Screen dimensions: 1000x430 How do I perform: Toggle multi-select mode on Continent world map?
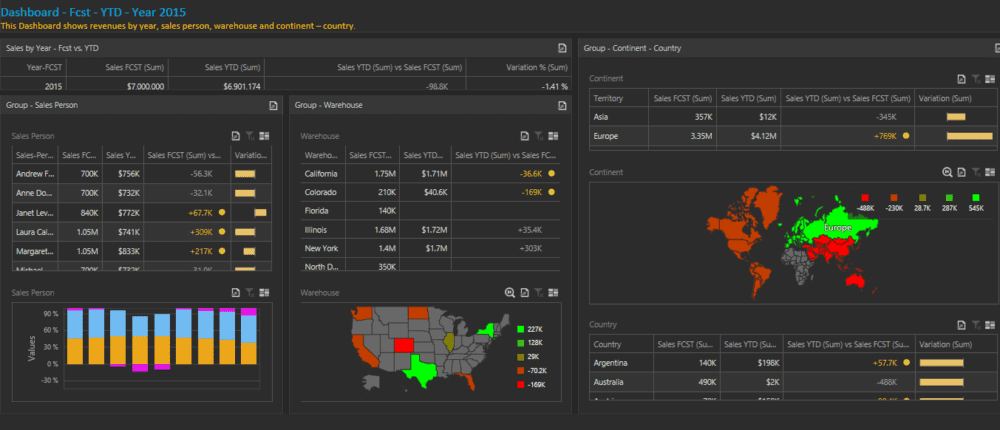click(990, 173)
